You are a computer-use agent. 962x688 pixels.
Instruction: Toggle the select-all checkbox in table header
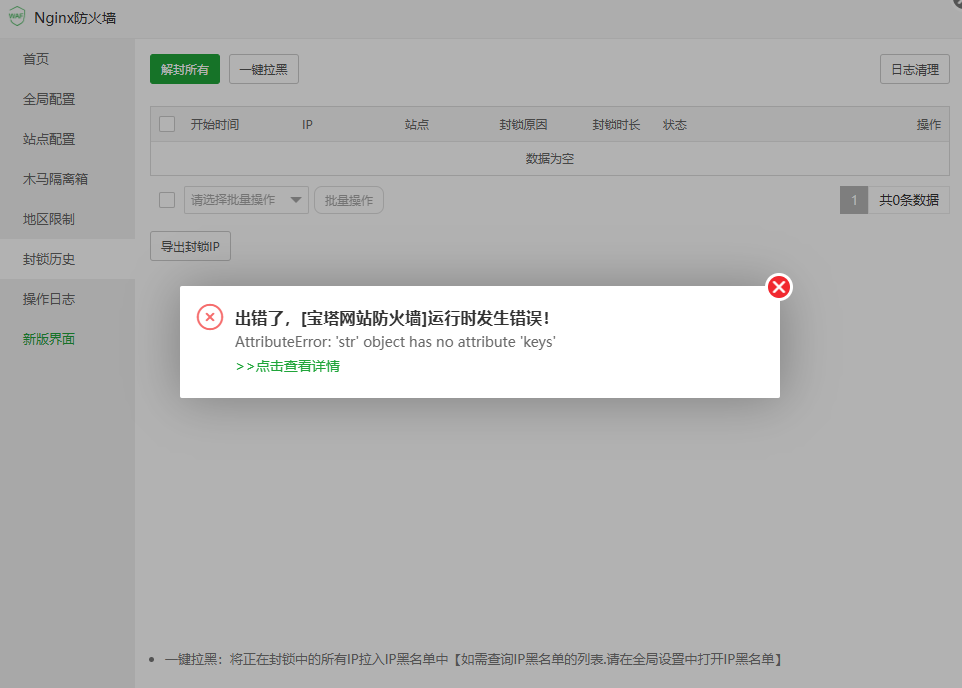[166, 124]
